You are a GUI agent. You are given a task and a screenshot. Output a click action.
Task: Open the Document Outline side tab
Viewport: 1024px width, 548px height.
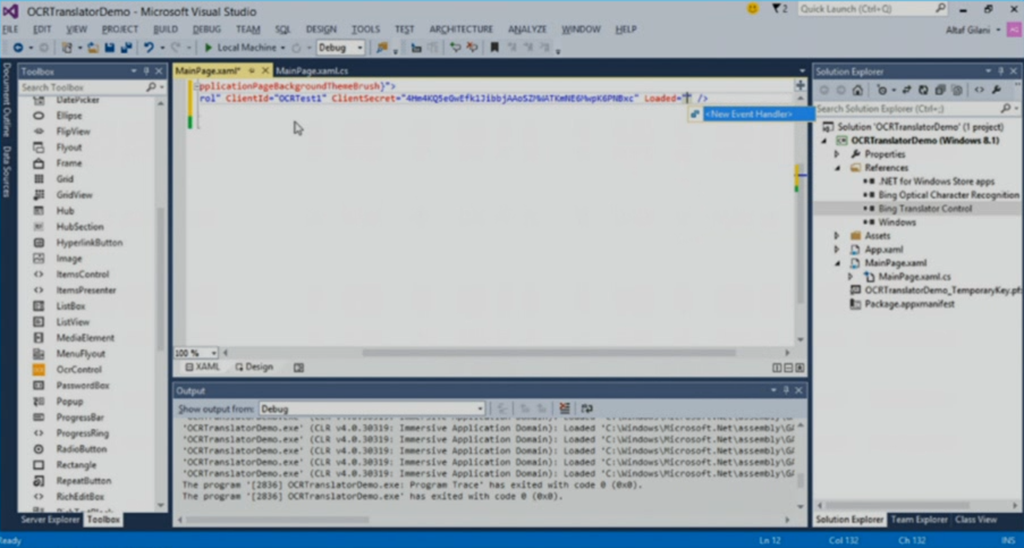(x=7, y=99)
